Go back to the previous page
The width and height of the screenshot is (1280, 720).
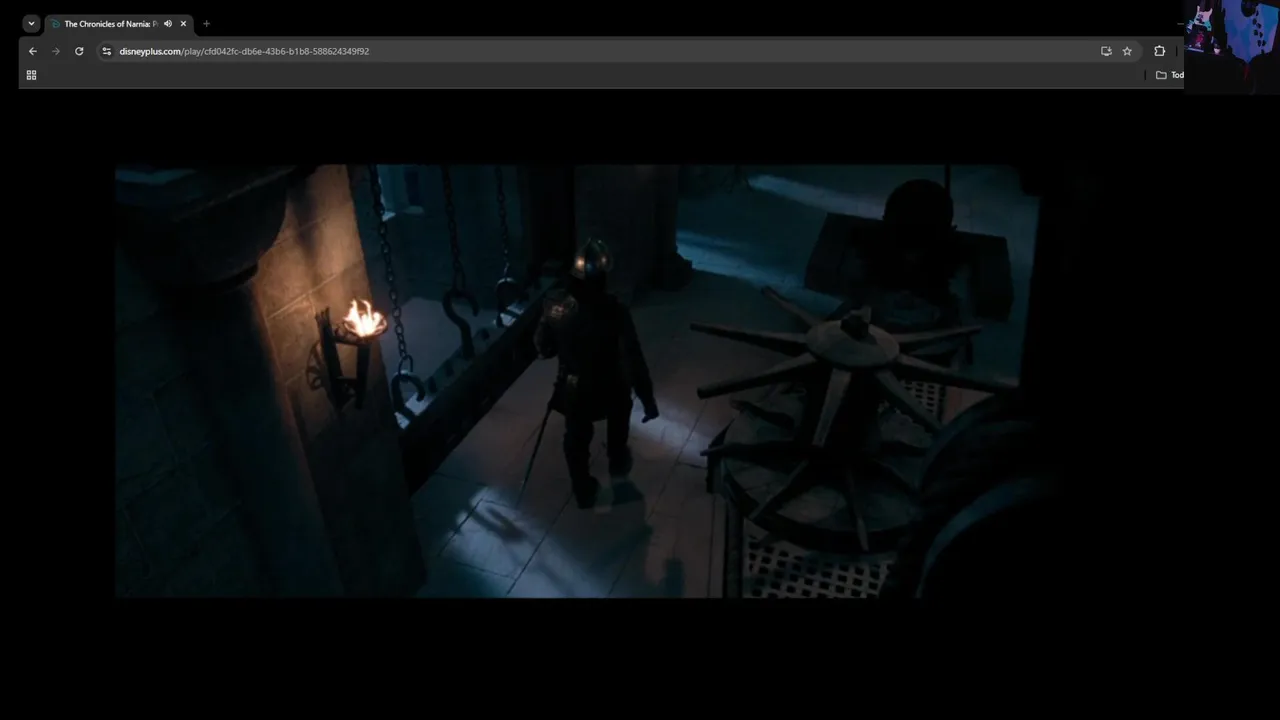[x=33, y=51]
